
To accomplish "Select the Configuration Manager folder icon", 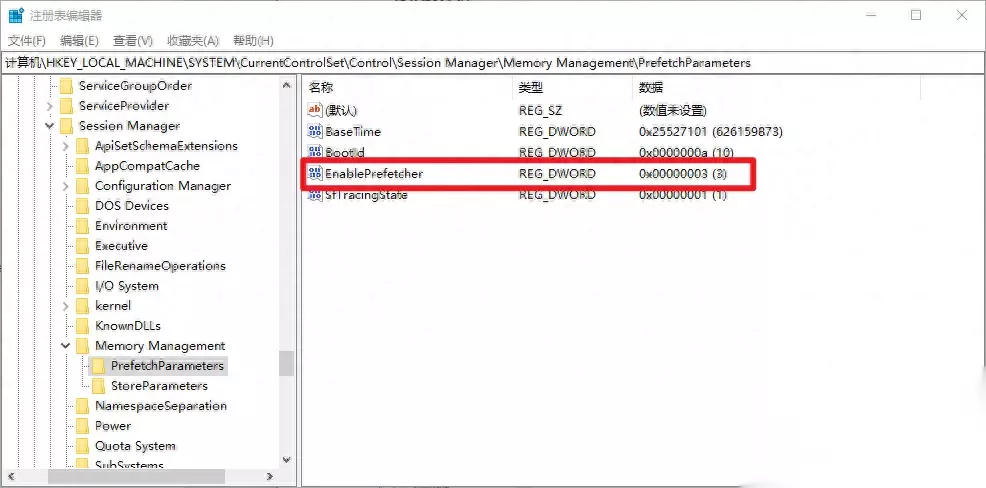I will pyautogui.click(x=82, y=186).
